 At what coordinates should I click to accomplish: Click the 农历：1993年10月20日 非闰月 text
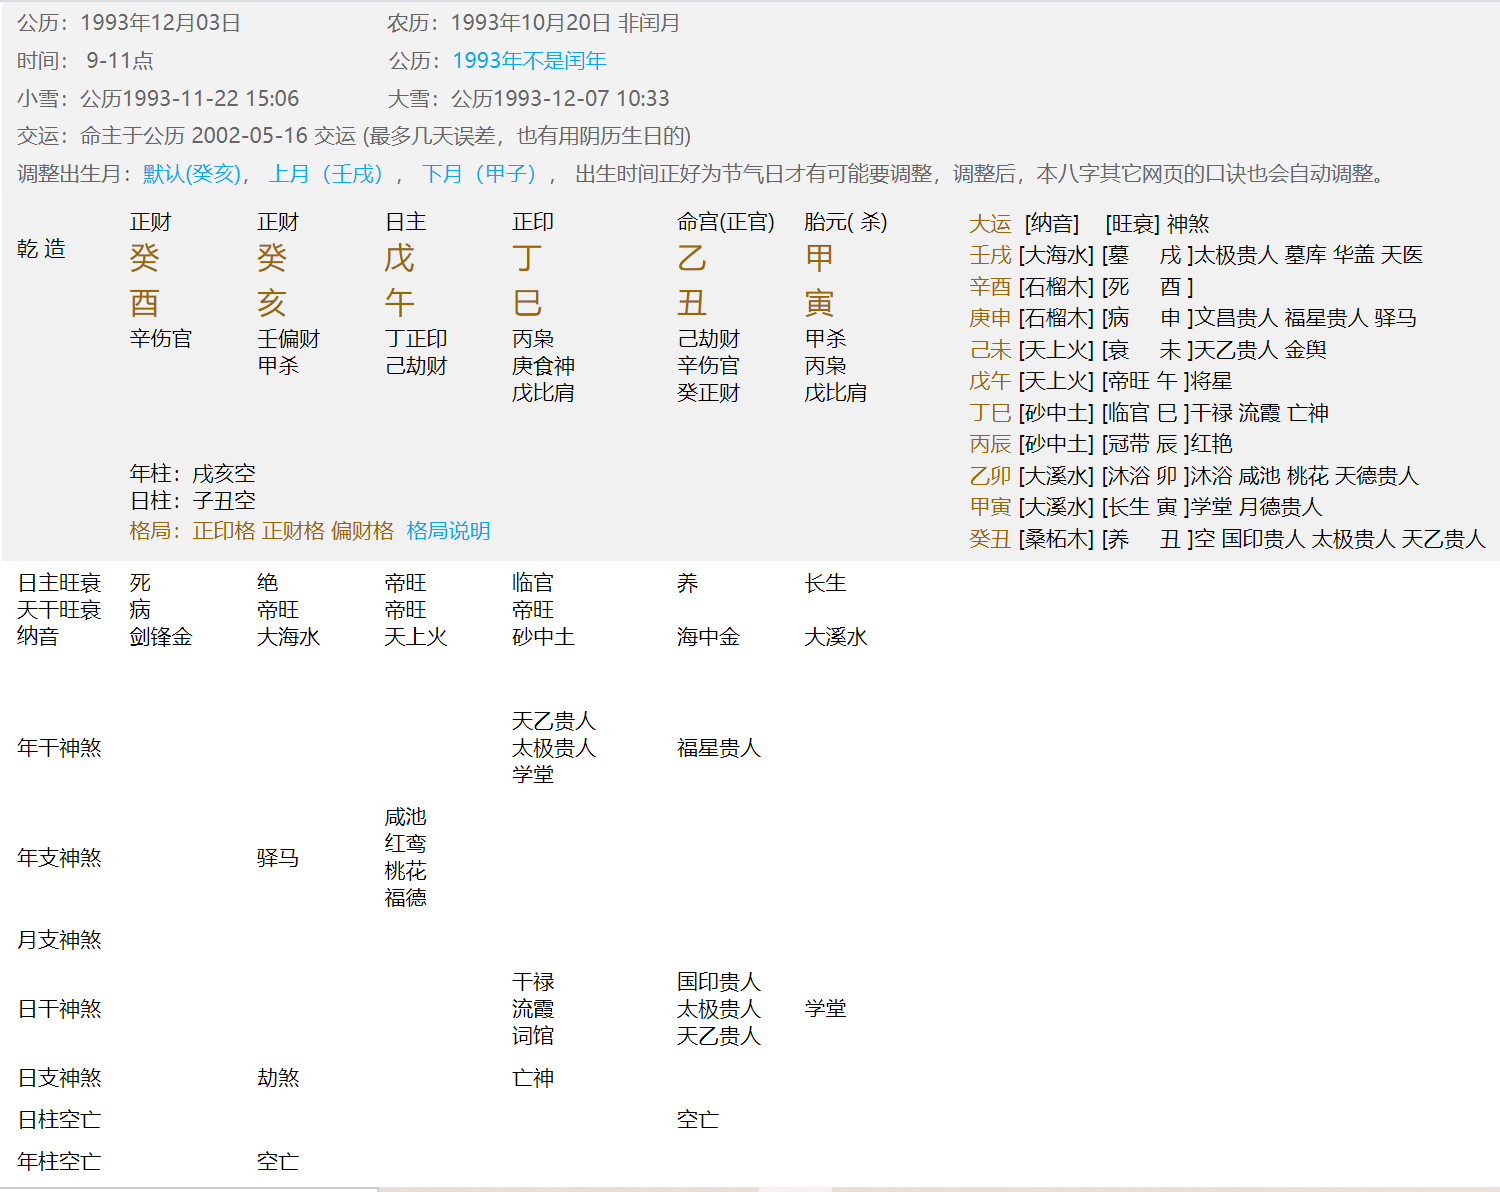pos(534,23)
